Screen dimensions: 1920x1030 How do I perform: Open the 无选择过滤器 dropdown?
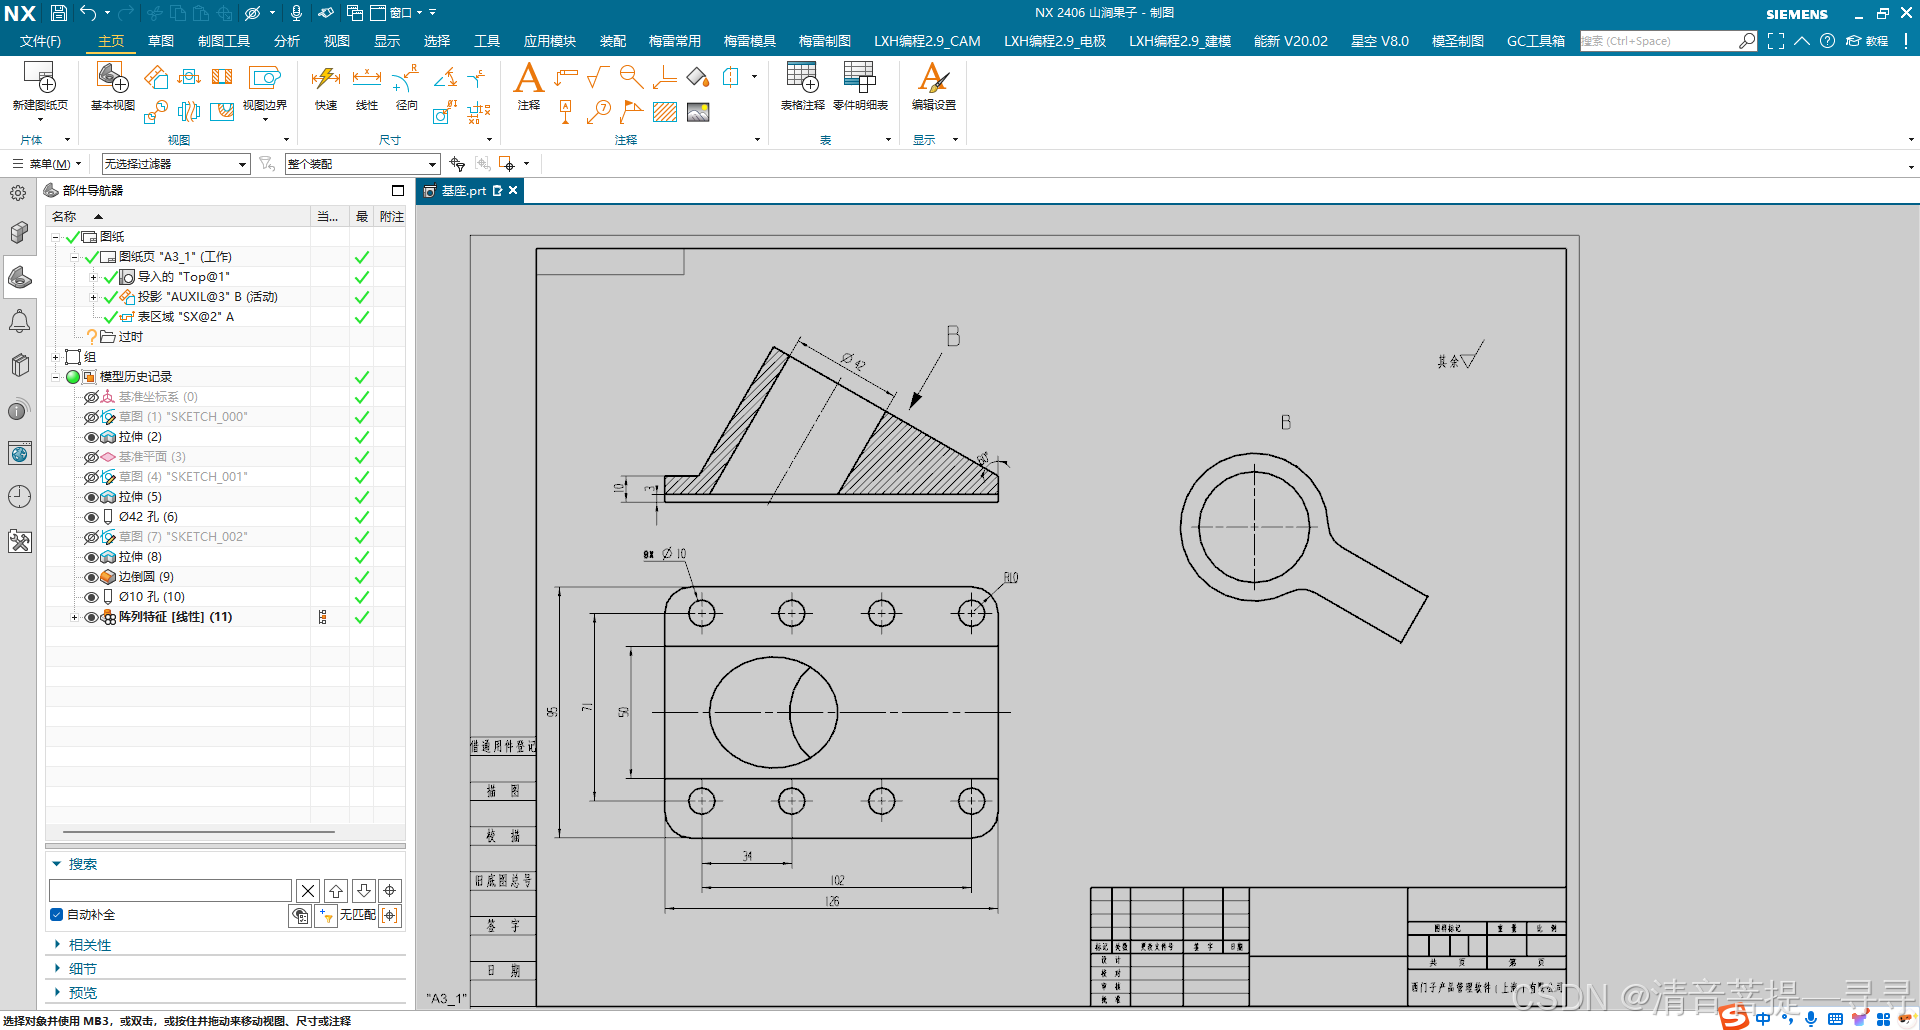pos(175,164)
